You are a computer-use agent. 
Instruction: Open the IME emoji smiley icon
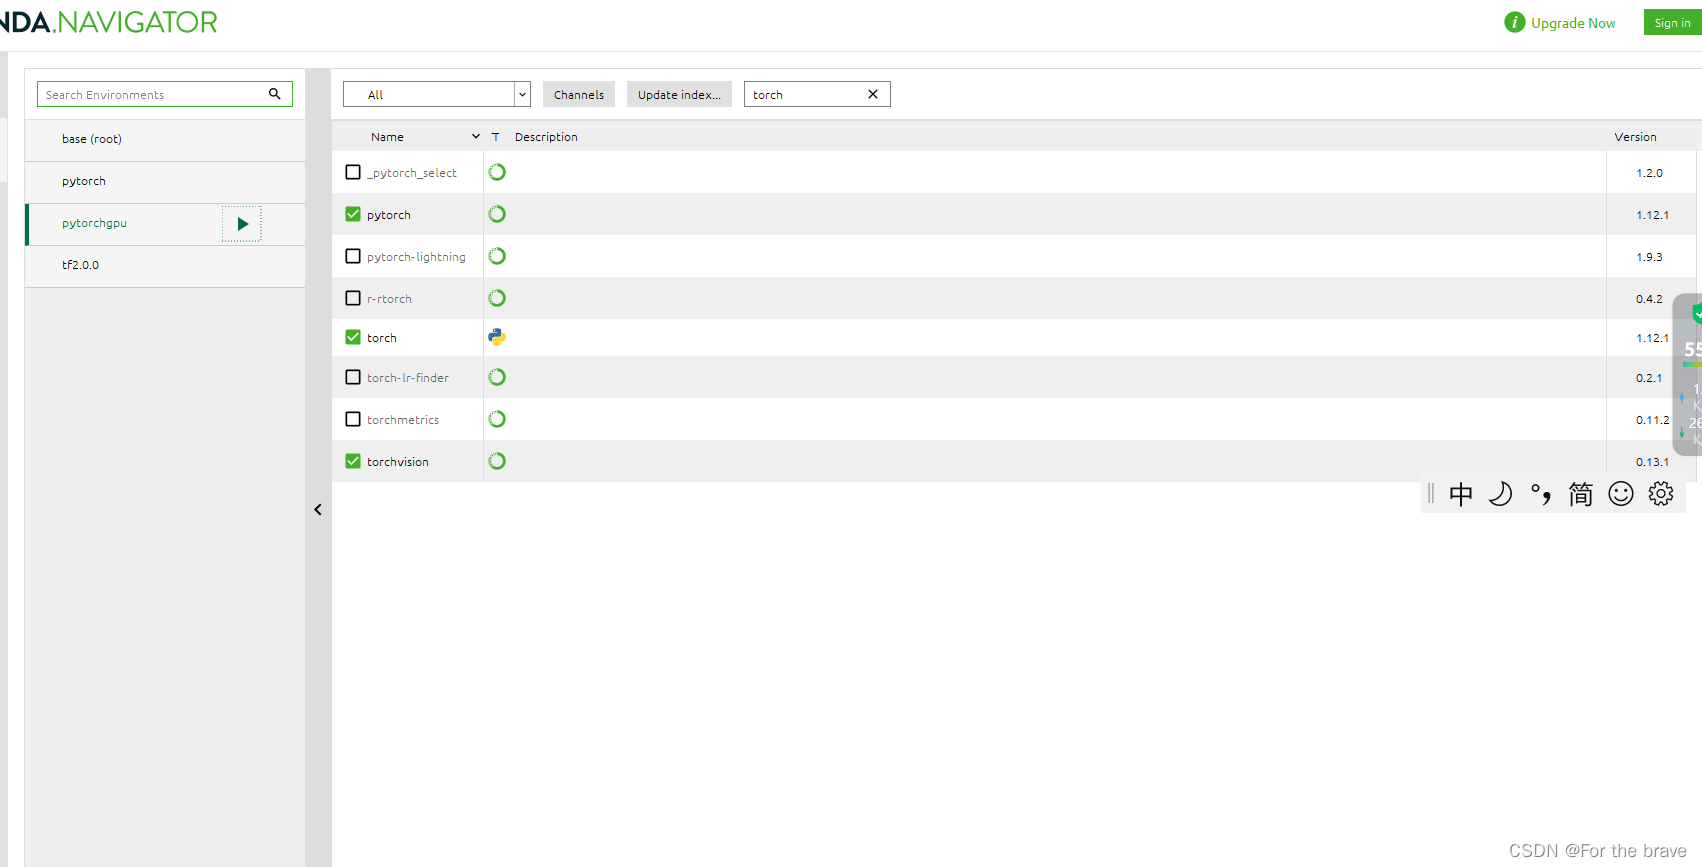[1621, 494]
